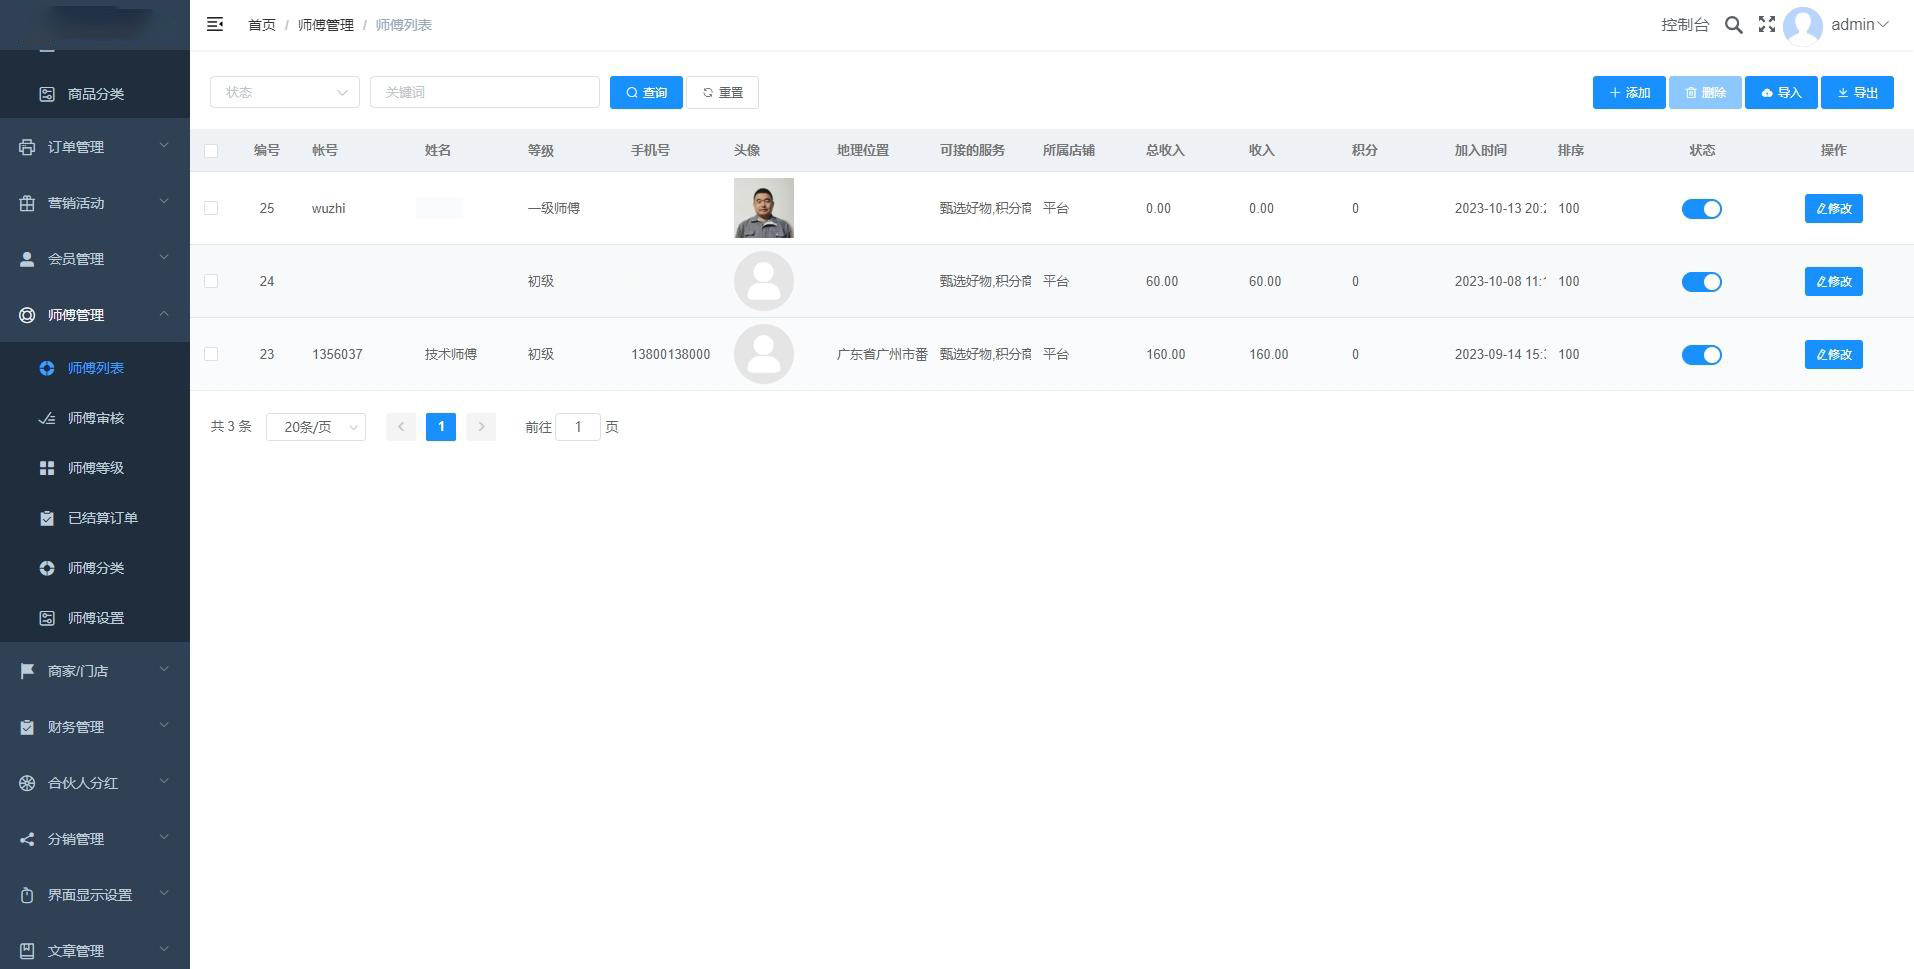Disable status switch for wuzhi row
The height and width of the screenshot is (969, 1914).
[x=1701, y=209]
